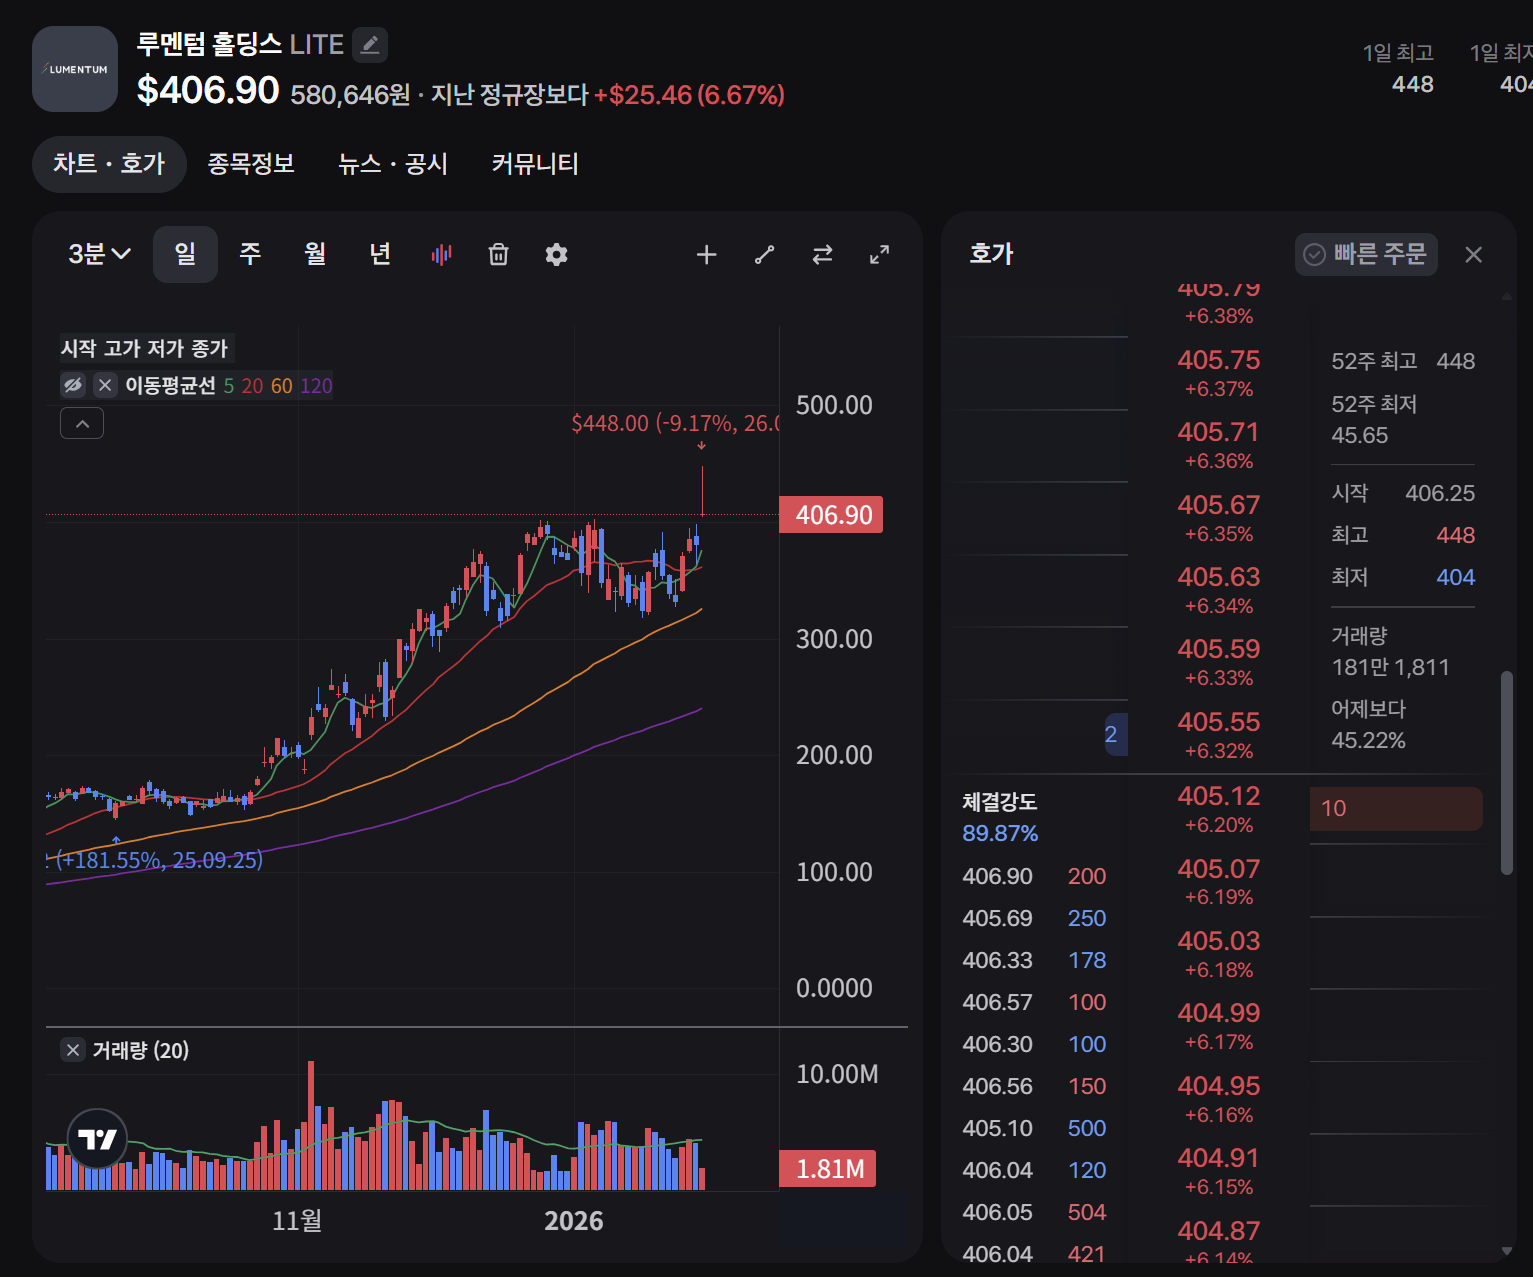Click the order book scrollbar thumb
This screenshot has height=1277, width=1533.
pos(1507,773)
